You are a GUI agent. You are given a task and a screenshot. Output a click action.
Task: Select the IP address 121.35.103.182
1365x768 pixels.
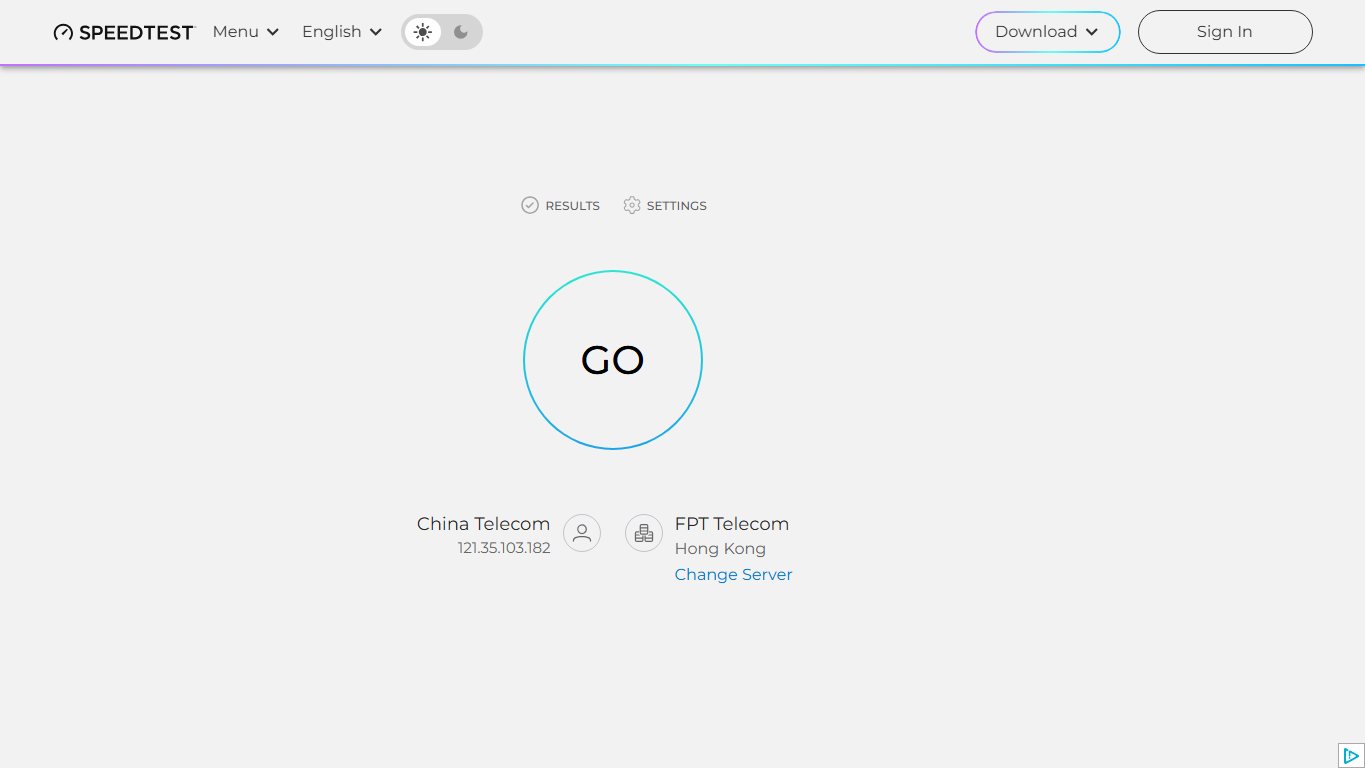pyautogui.click(x=504, y=548)
